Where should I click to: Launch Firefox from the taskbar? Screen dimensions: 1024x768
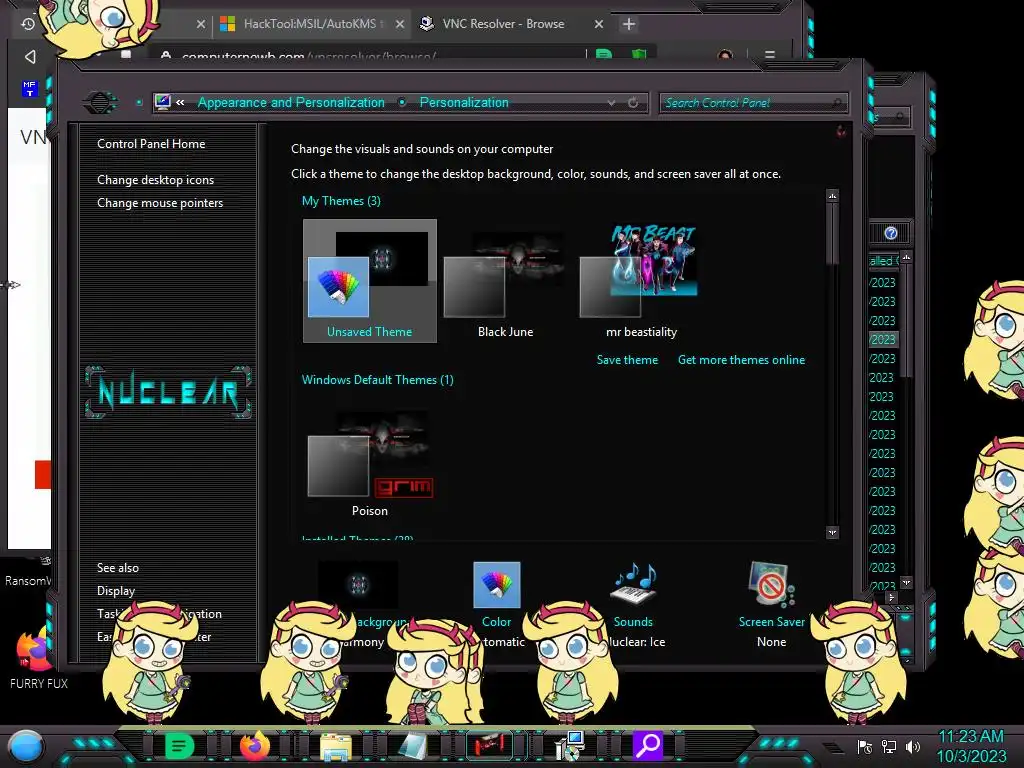(255, 745)
